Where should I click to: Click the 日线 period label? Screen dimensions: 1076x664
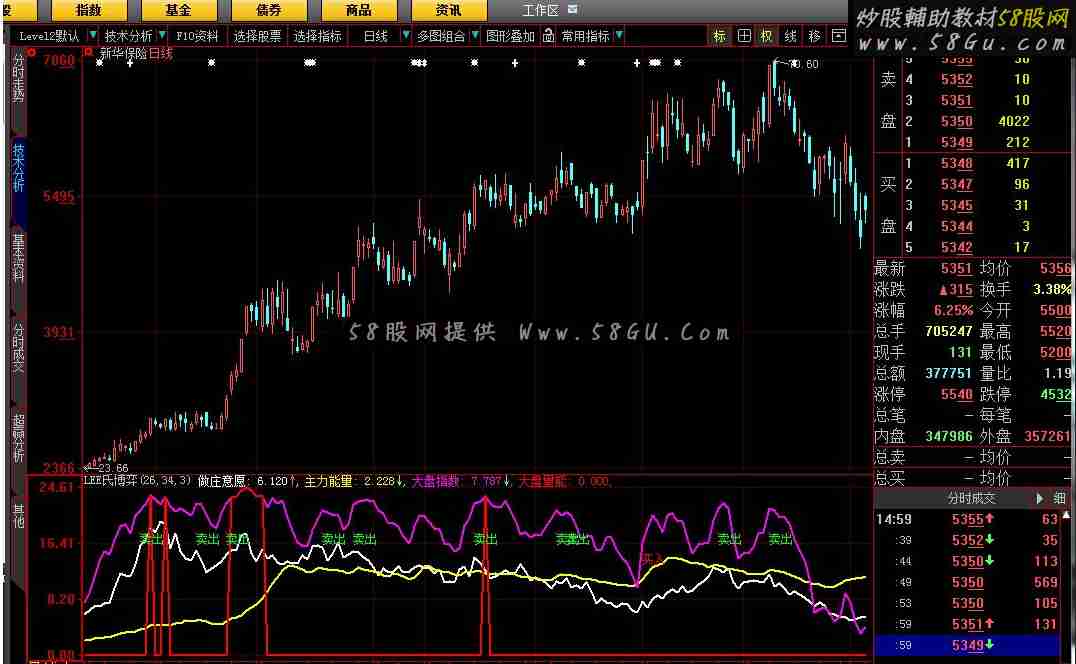coord(375,36)
